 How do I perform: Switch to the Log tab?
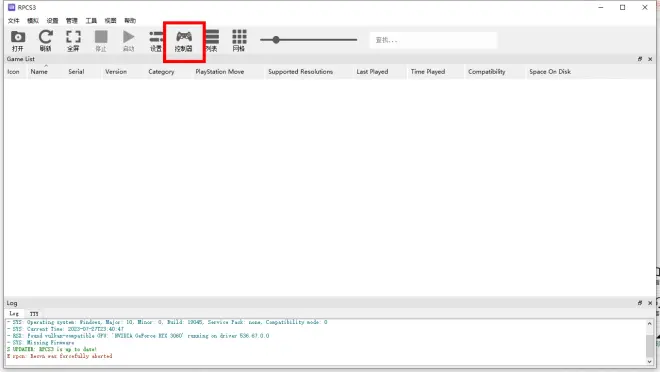(x=14, y=314)
